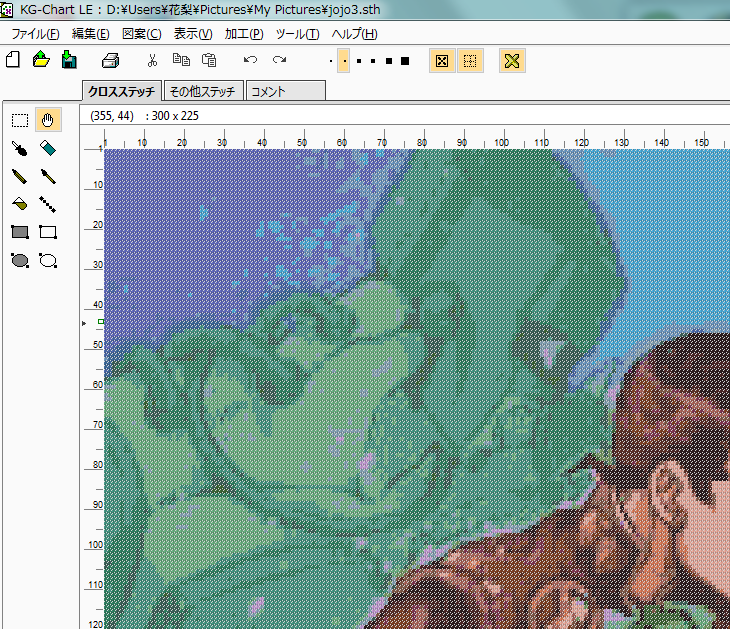This screenshot has height=629, width=730.
Task: Select the rectangular selection tool
Action: (x=20, y=120)
